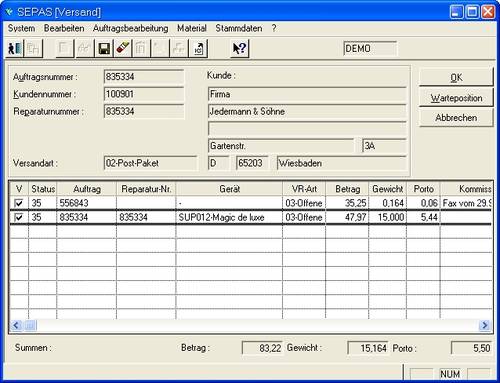Click the Betrag cell 47,97

pyautogui.click(x=347, y=217)
